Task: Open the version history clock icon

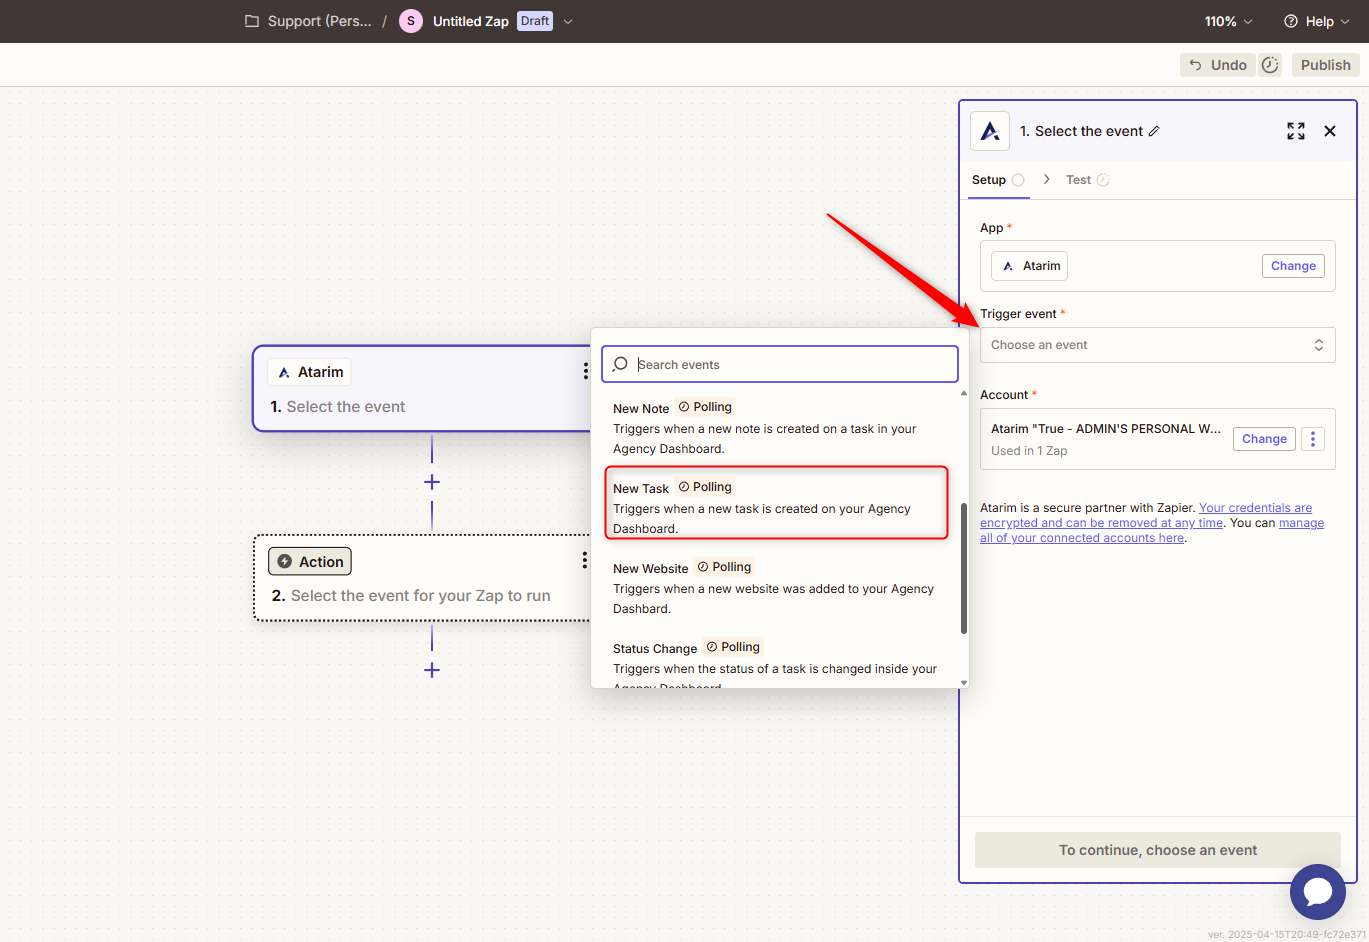Action: 1270,65
